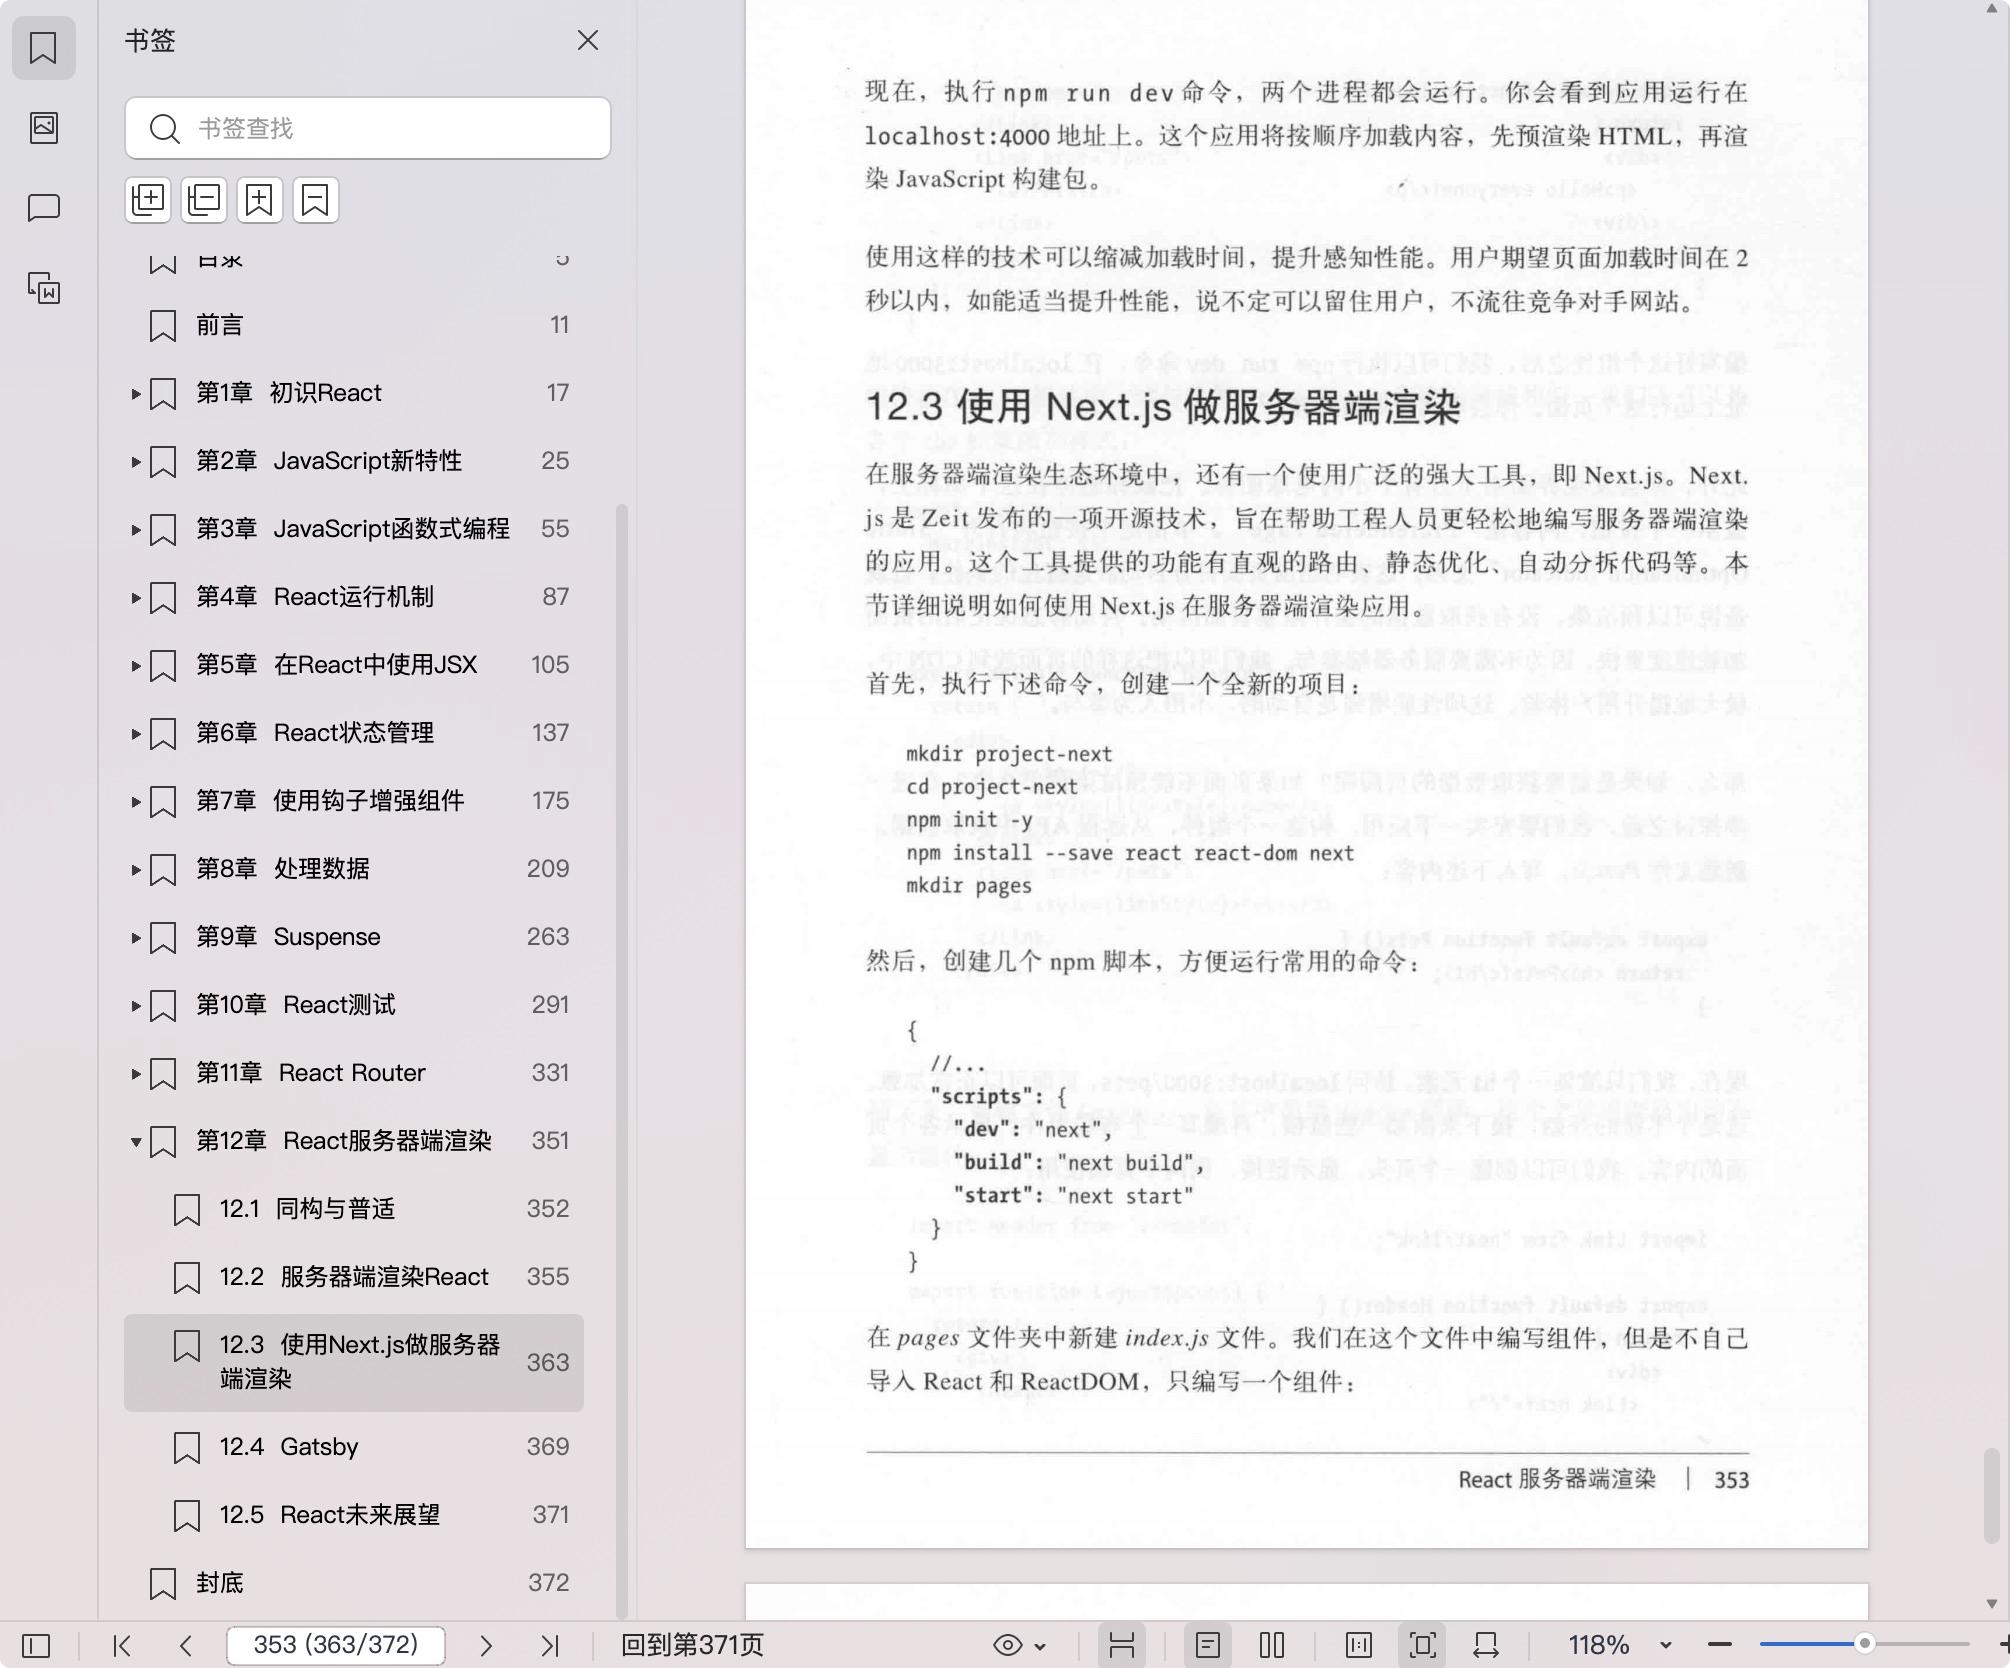Click the code line npm init -y
This screenshot has width=2010, height=1668.
point(969,820)
